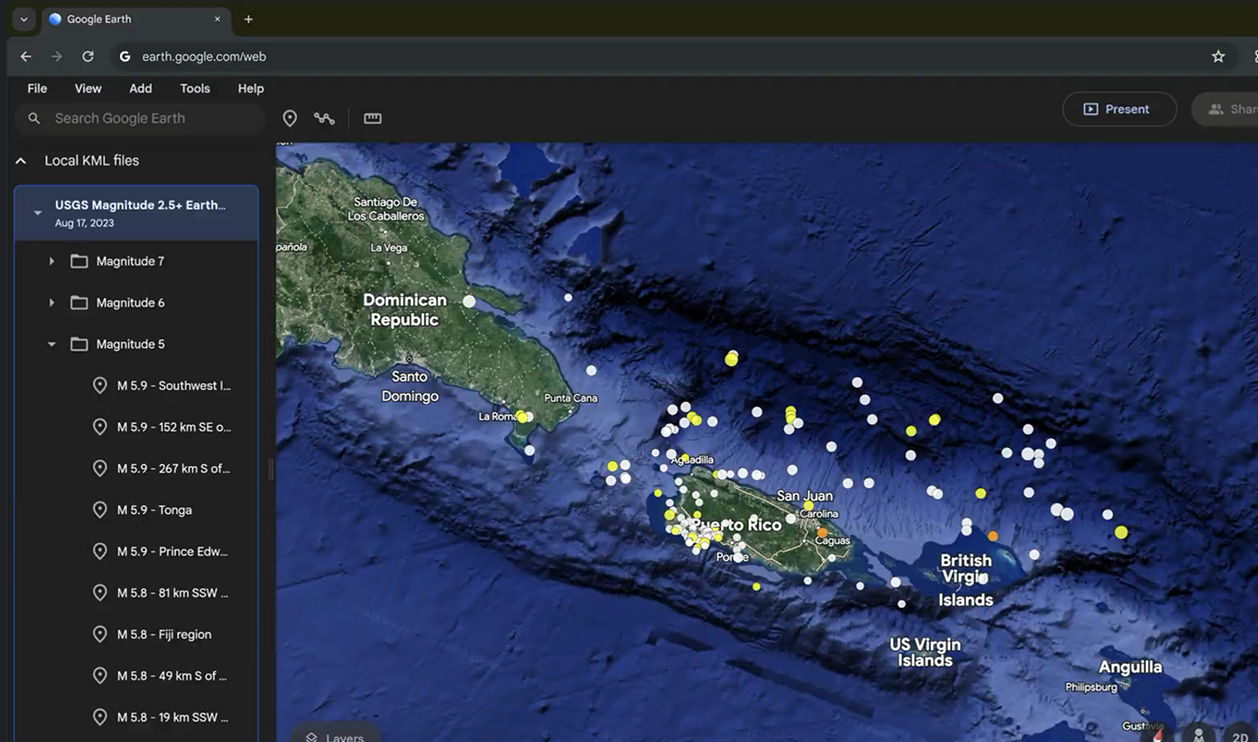1258x742 pixels.
Task: Select the M 5.9 - Prince Edw... row
Action: tap(136, 552)
